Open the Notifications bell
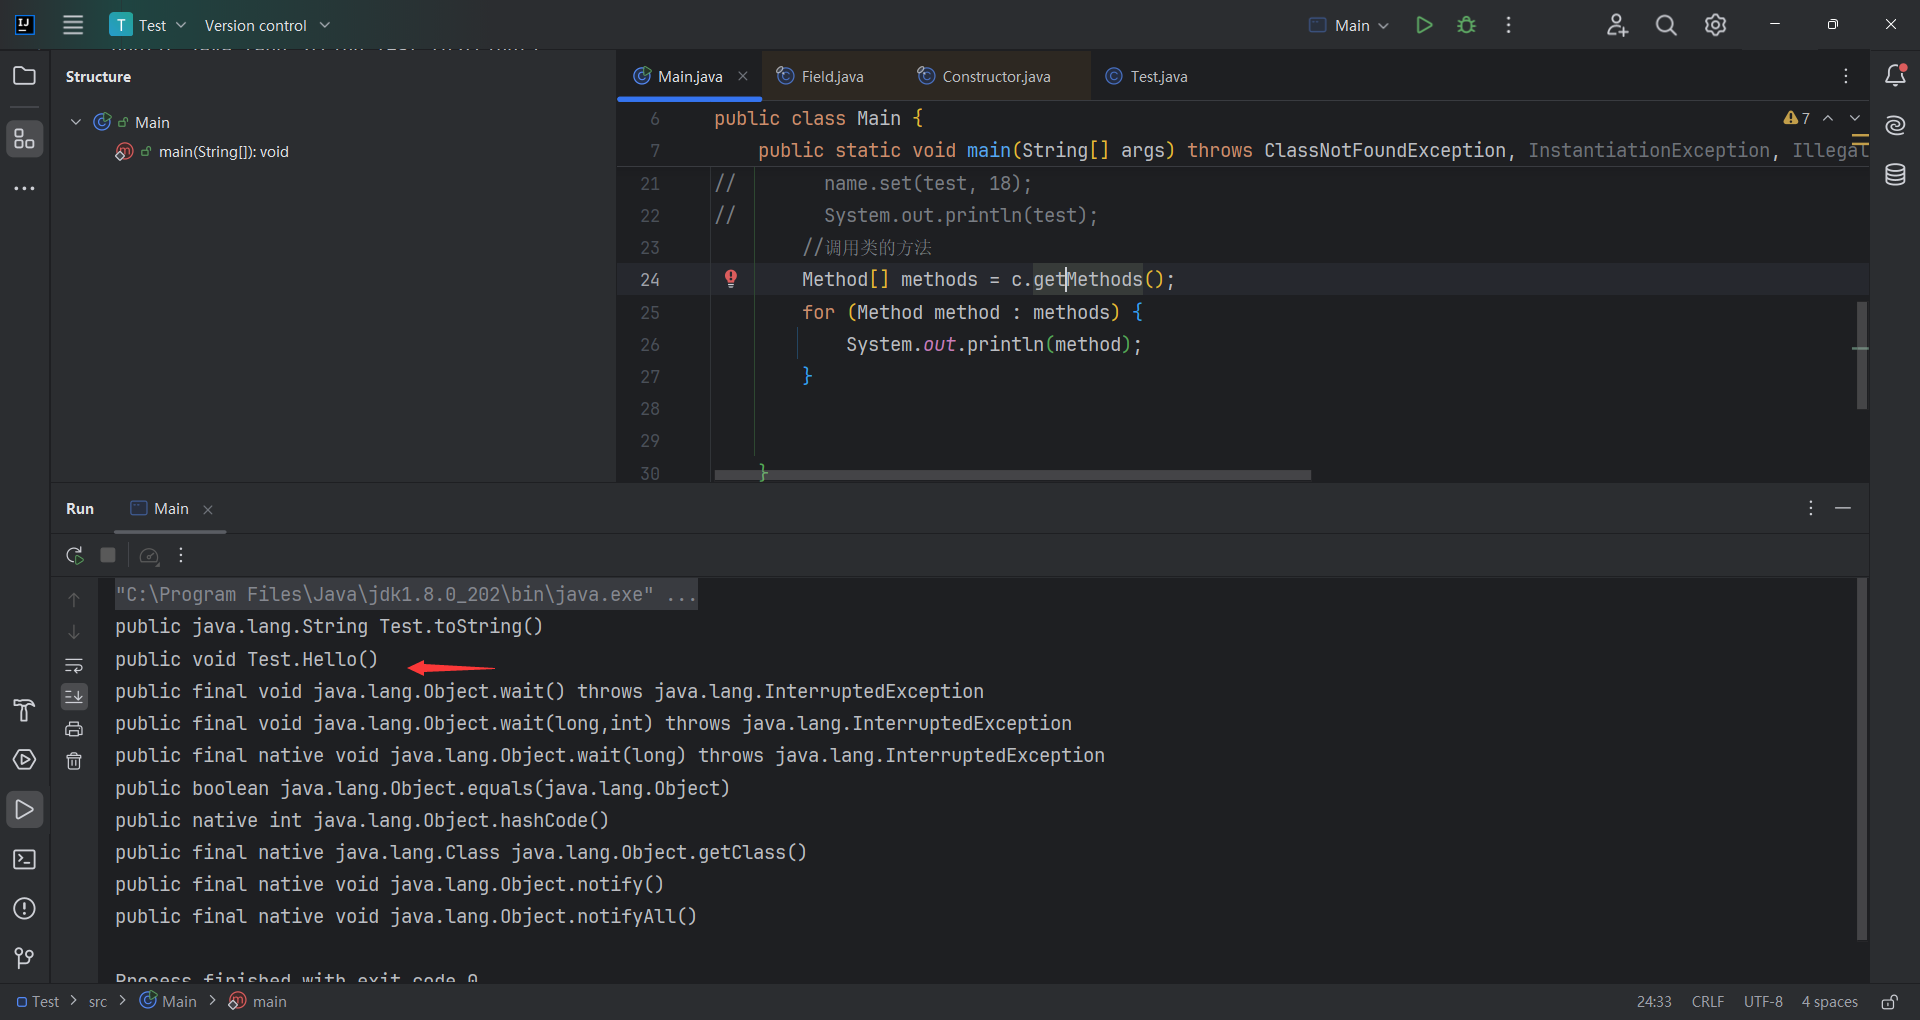Screen dimensions: 1920x1020 pyautogui.click(x=1895, y=76)
